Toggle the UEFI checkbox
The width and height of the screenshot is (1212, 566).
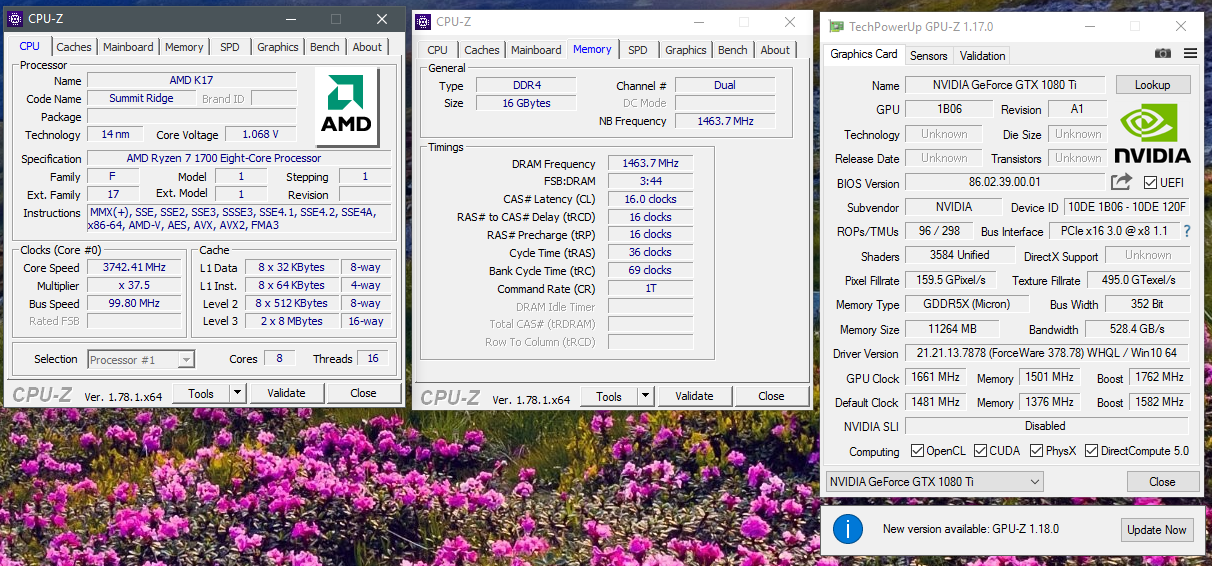click(1150, 183)
